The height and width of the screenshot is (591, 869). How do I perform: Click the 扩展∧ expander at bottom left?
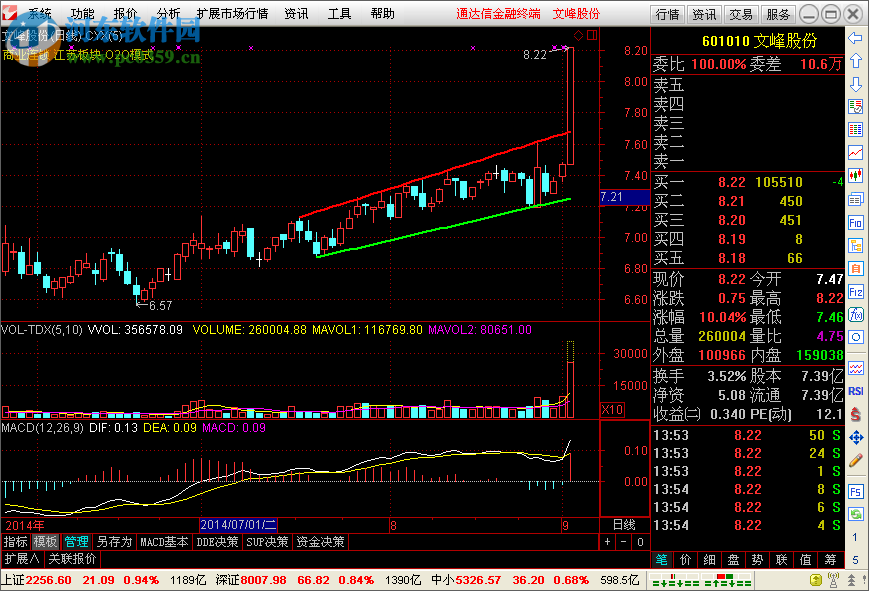coord(22,559)
